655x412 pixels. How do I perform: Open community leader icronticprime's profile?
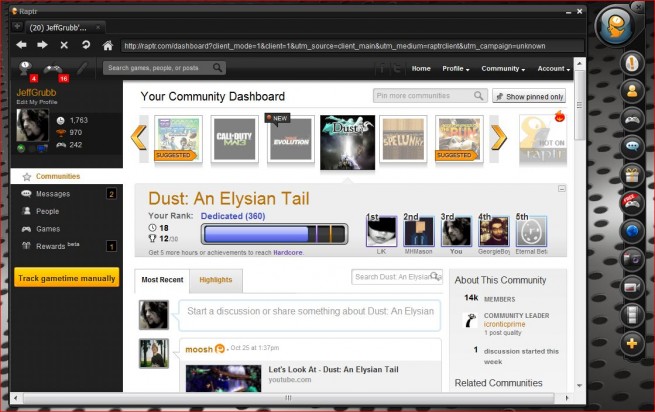tap(504, 324)
